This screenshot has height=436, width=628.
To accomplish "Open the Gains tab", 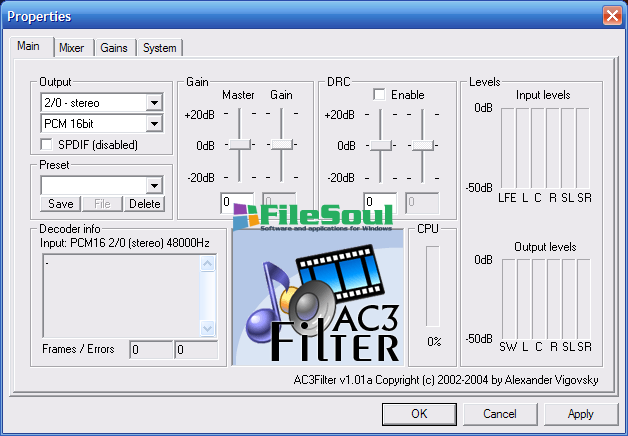I will pyautogui.click(x=114, y=48).
